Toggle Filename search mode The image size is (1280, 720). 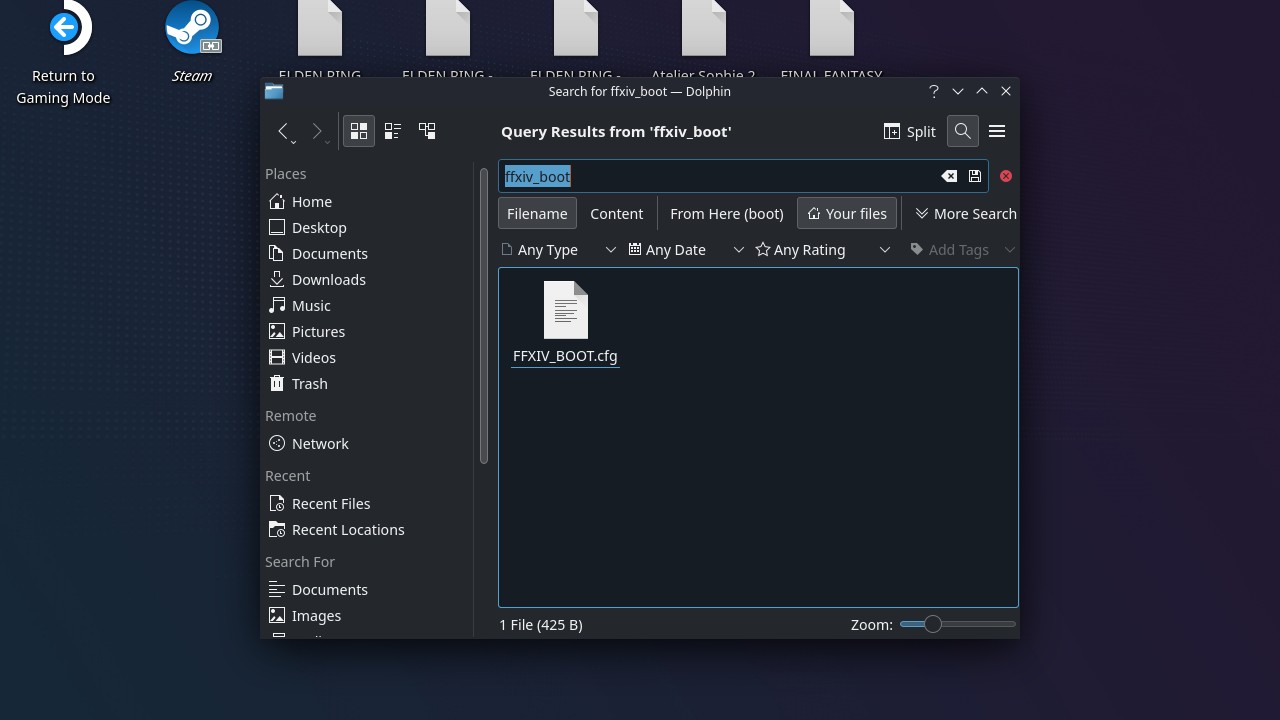pos(537,213)
